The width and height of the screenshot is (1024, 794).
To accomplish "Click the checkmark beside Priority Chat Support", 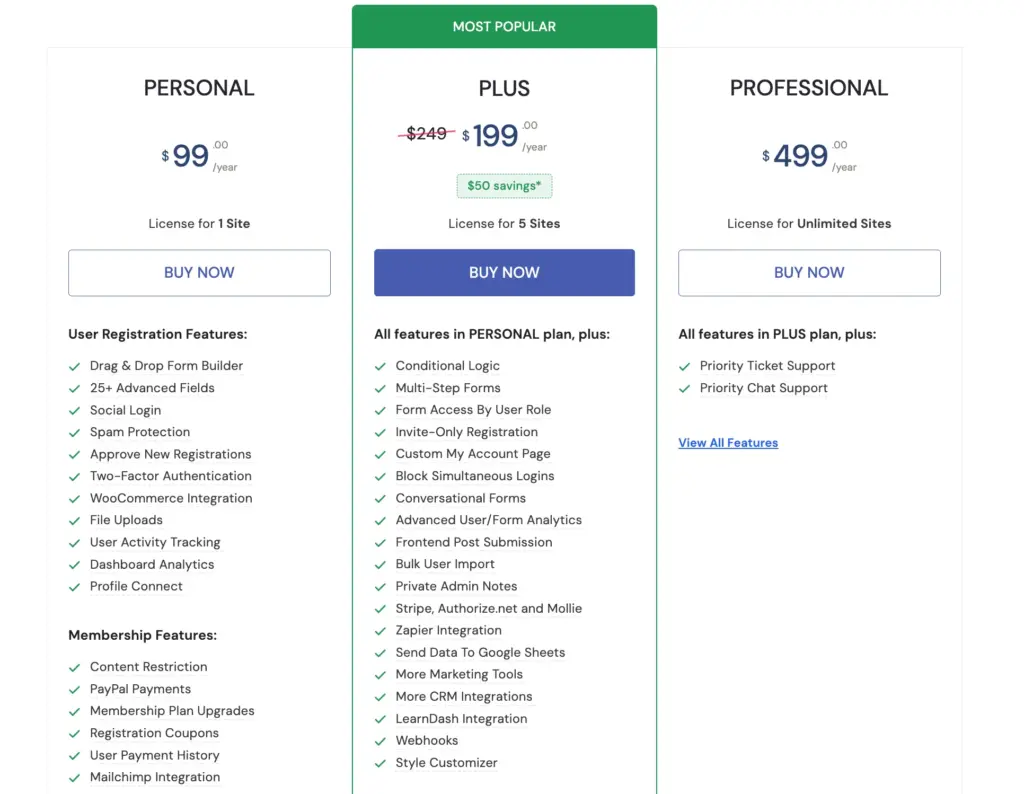I will 684,388.
